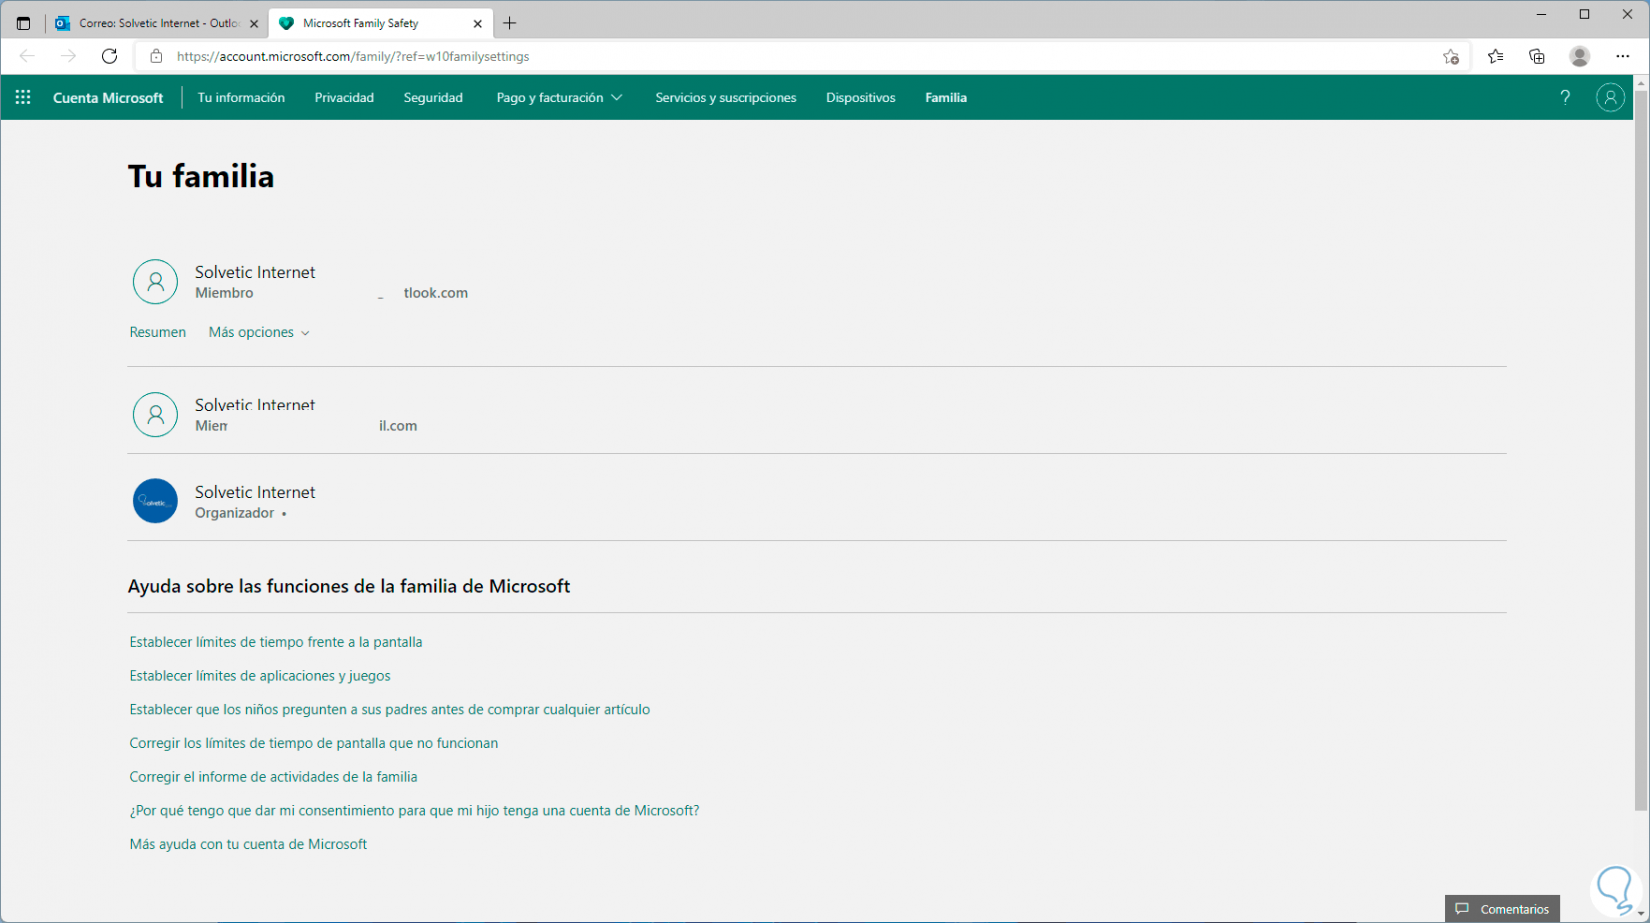
Task: Click the second member's avatar icon
Action: tap(155, 414)
